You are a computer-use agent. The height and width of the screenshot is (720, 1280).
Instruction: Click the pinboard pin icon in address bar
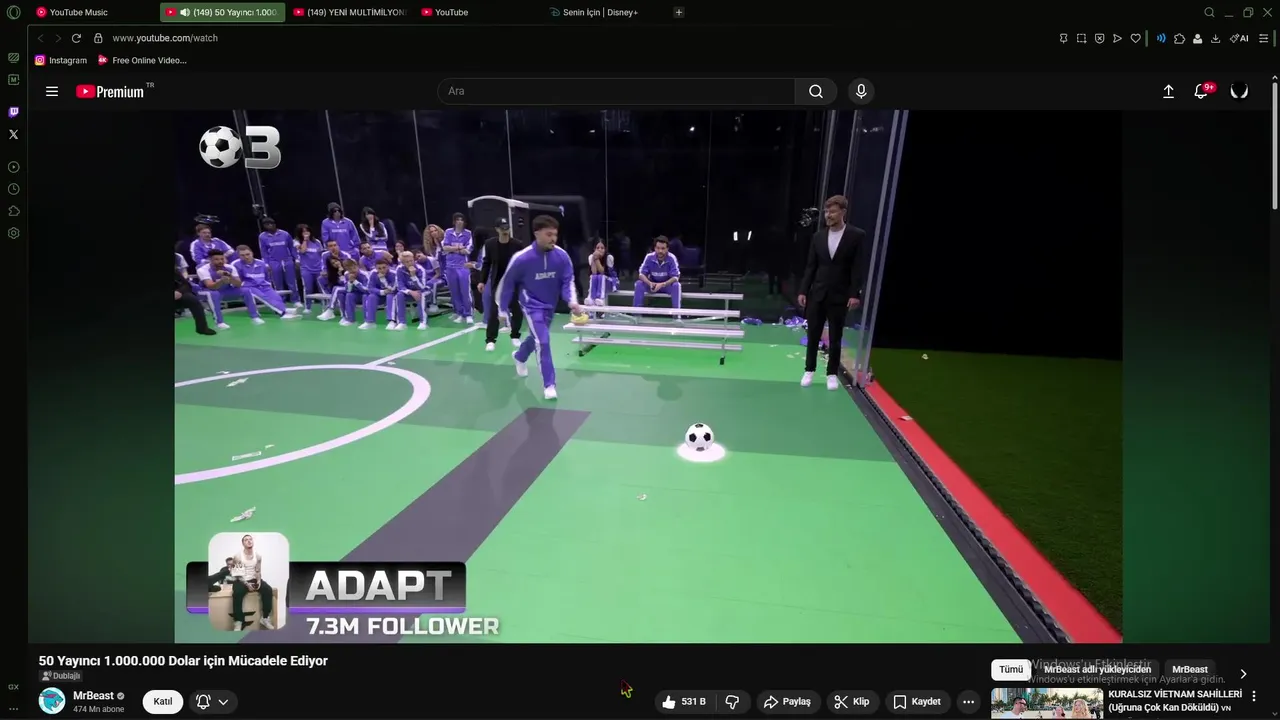(1063, 38)
